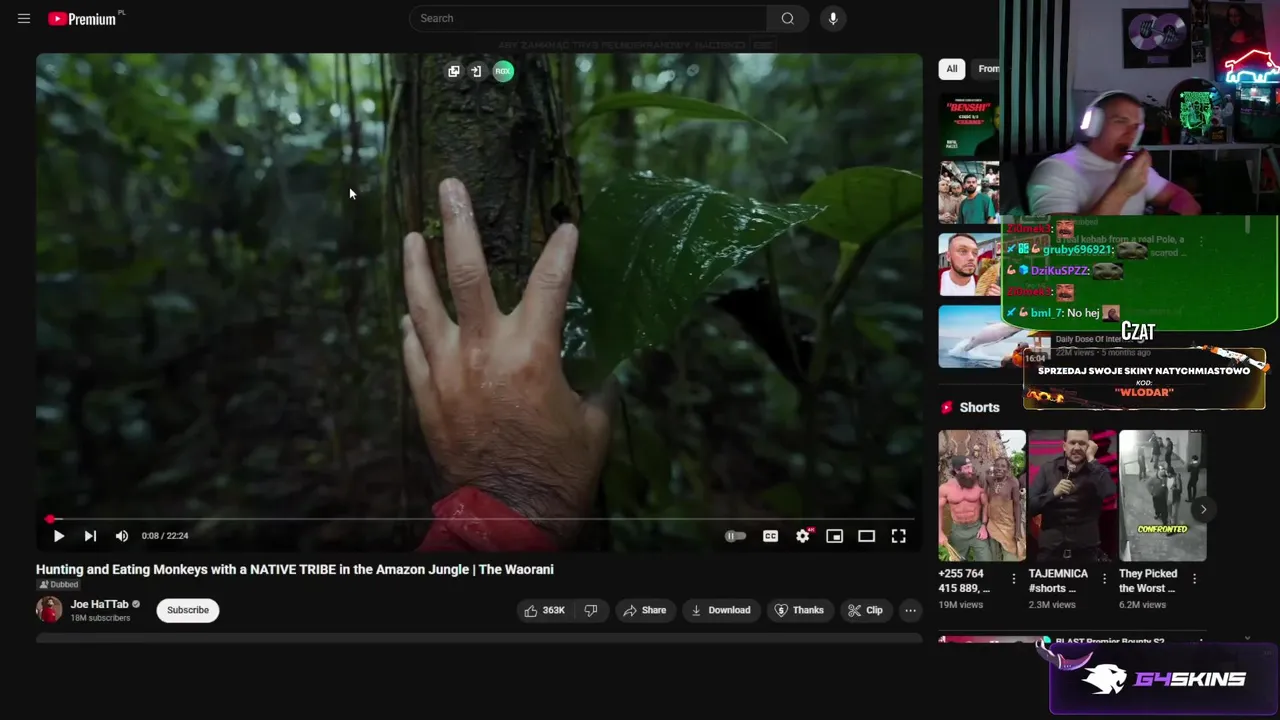Open options for '+255 764' short
Screen dimensions: 1280x720
tap(1014, 579)
